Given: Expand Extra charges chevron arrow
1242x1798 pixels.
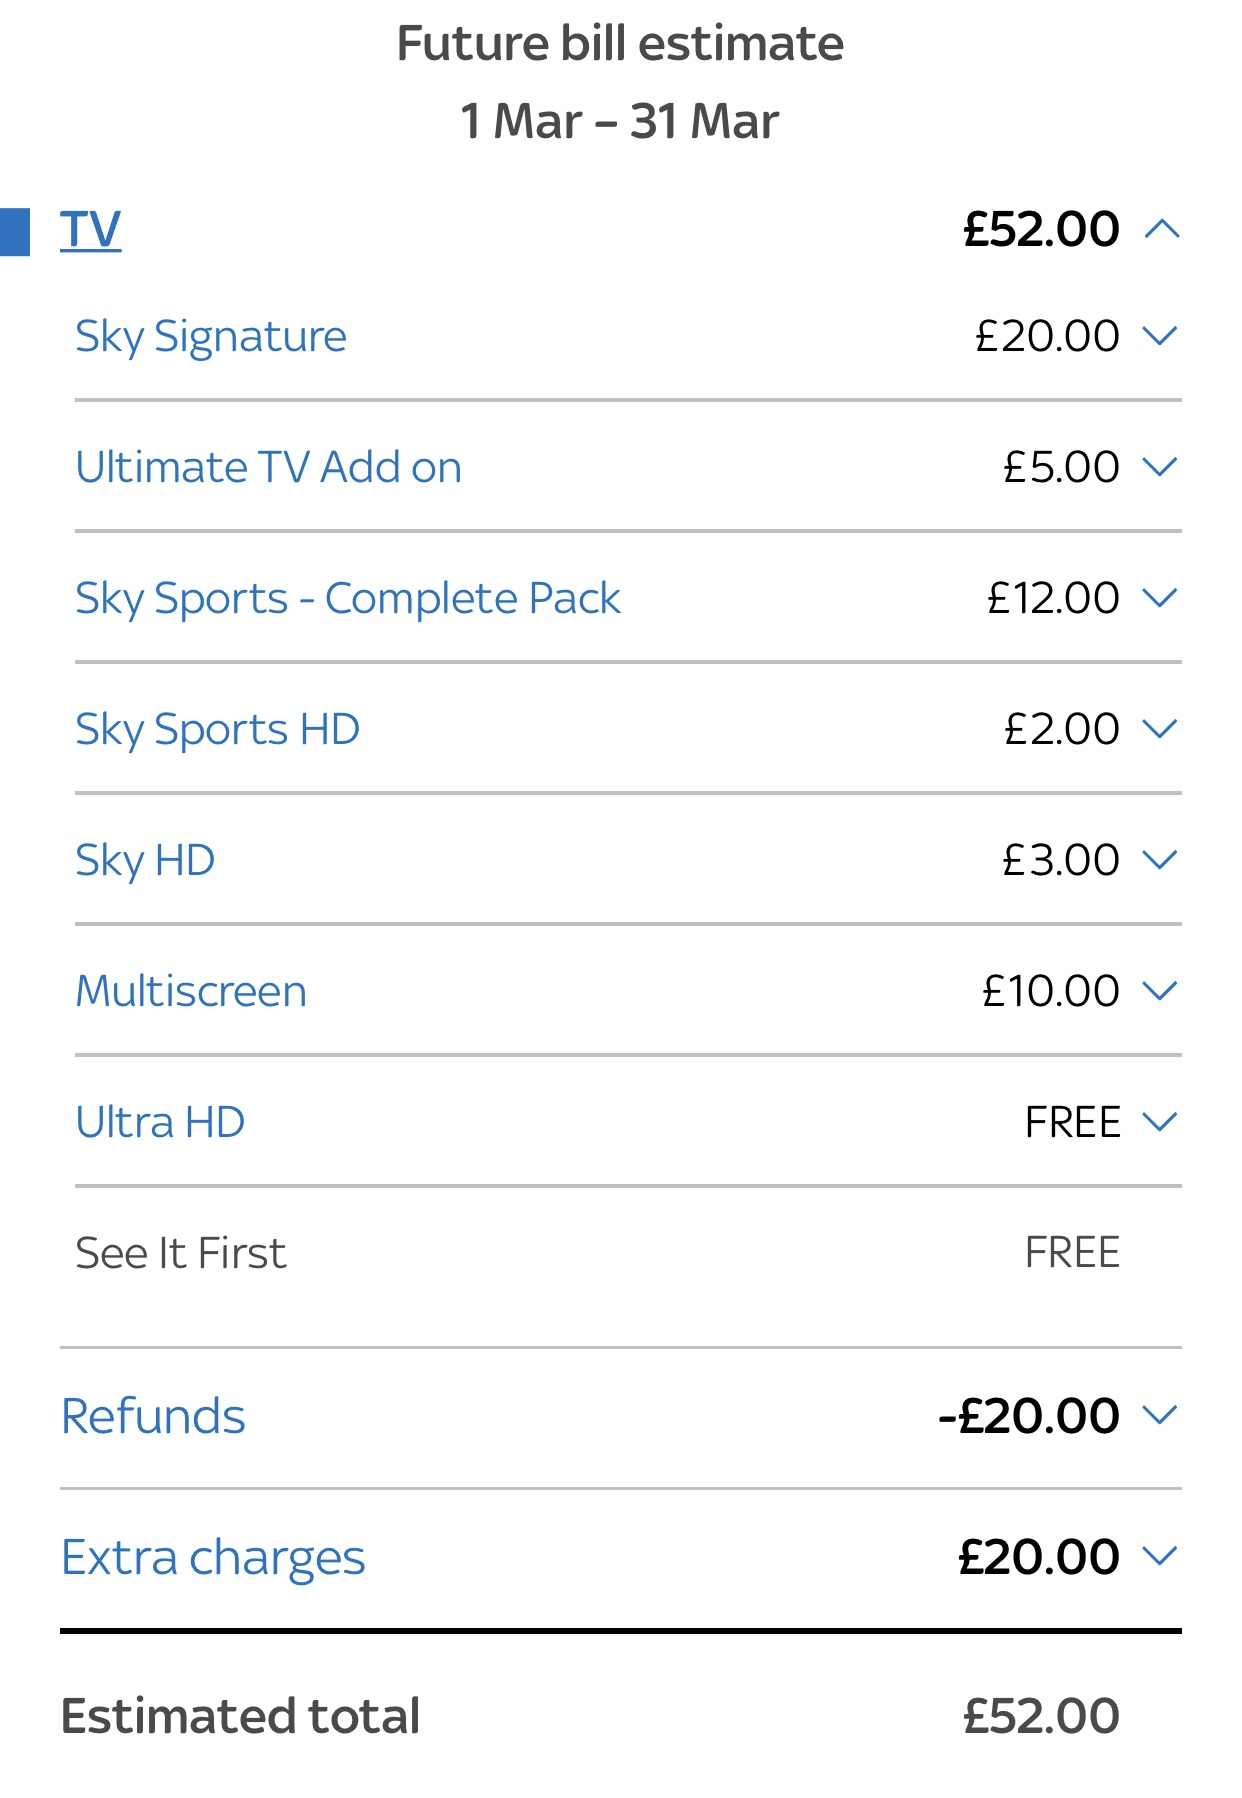Looking at the screenshot, I should [1161, 1556].
